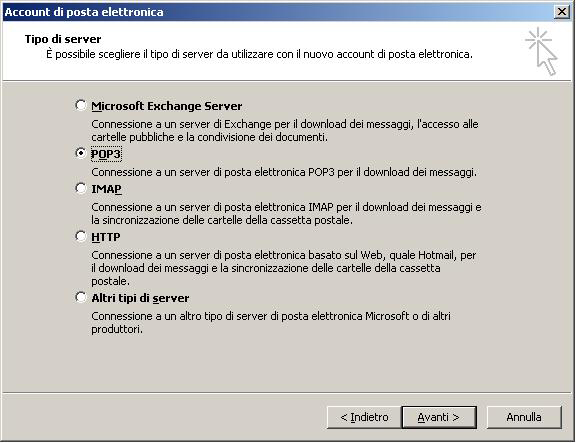Select the POP3 radio button
The image size is (577, 443).
click(81, 153)
